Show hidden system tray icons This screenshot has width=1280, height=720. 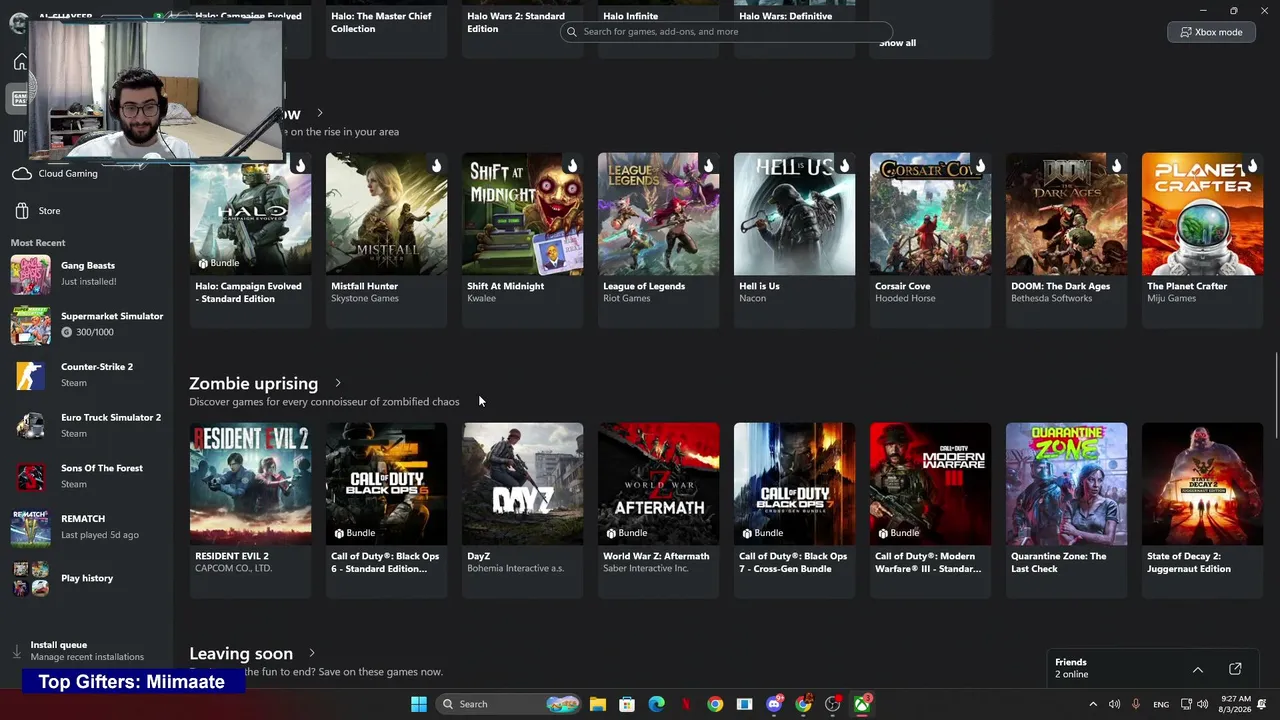[1093, 704]
